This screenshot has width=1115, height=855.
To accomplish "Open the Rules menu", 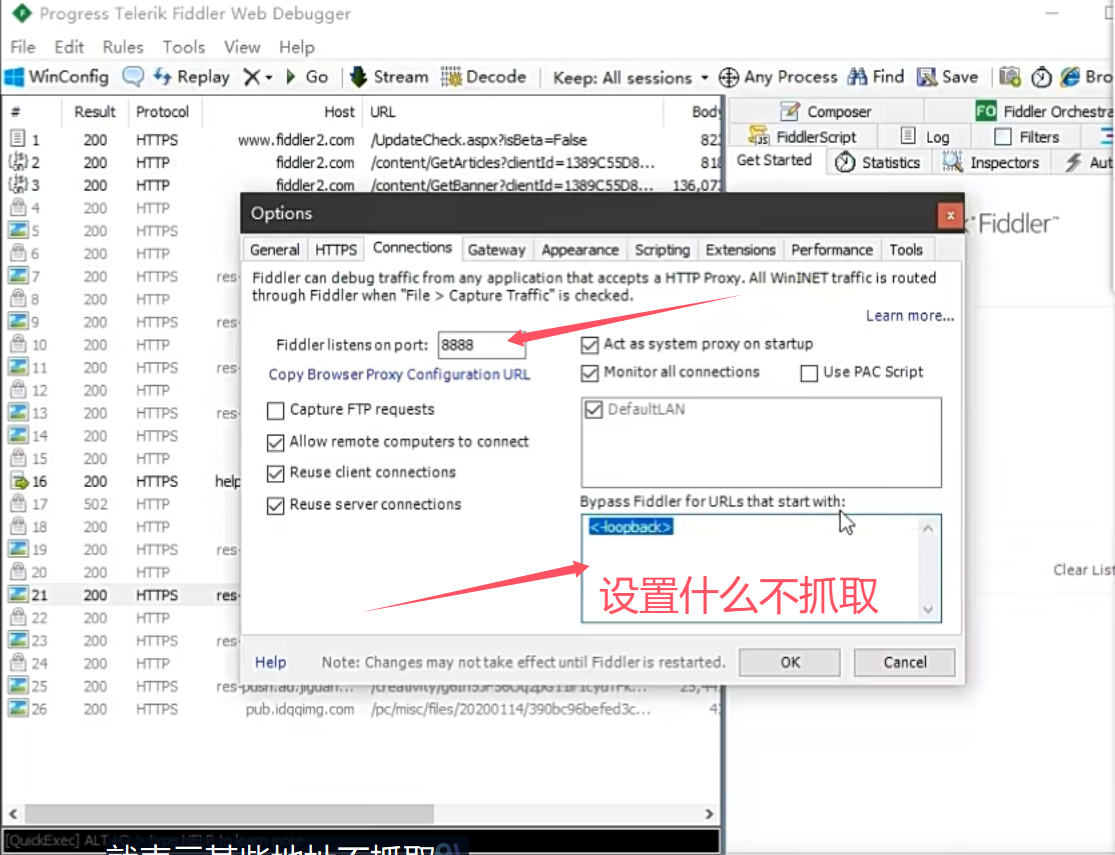I will point(123,47).
